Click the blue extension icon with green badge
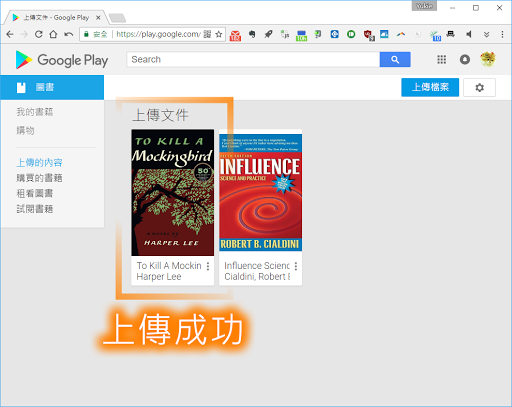The width and height of the screenshot is (512, 407). click(301, 35)
